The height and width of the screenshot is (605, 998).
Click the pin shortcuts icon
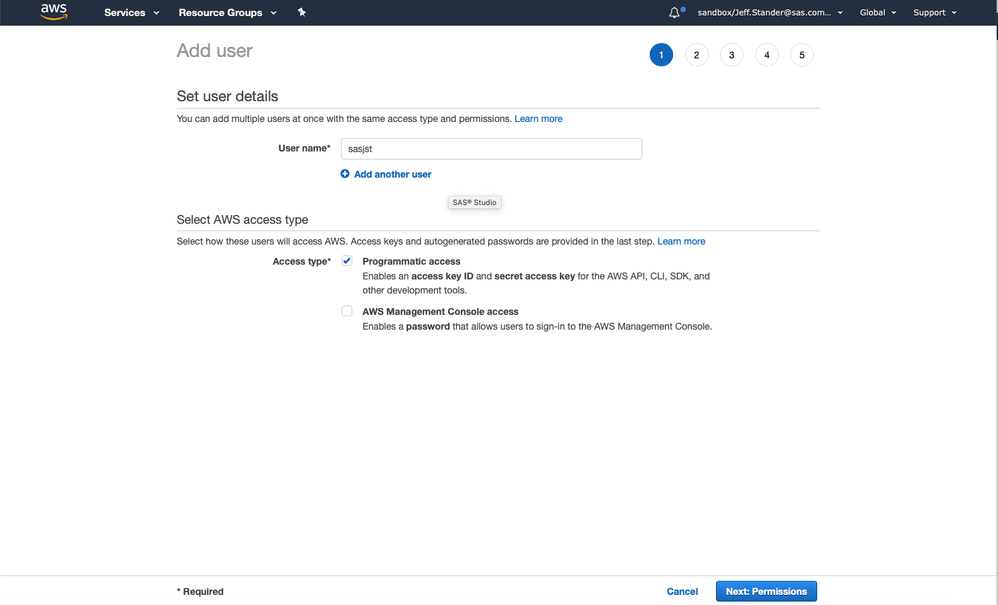point(301,13)
